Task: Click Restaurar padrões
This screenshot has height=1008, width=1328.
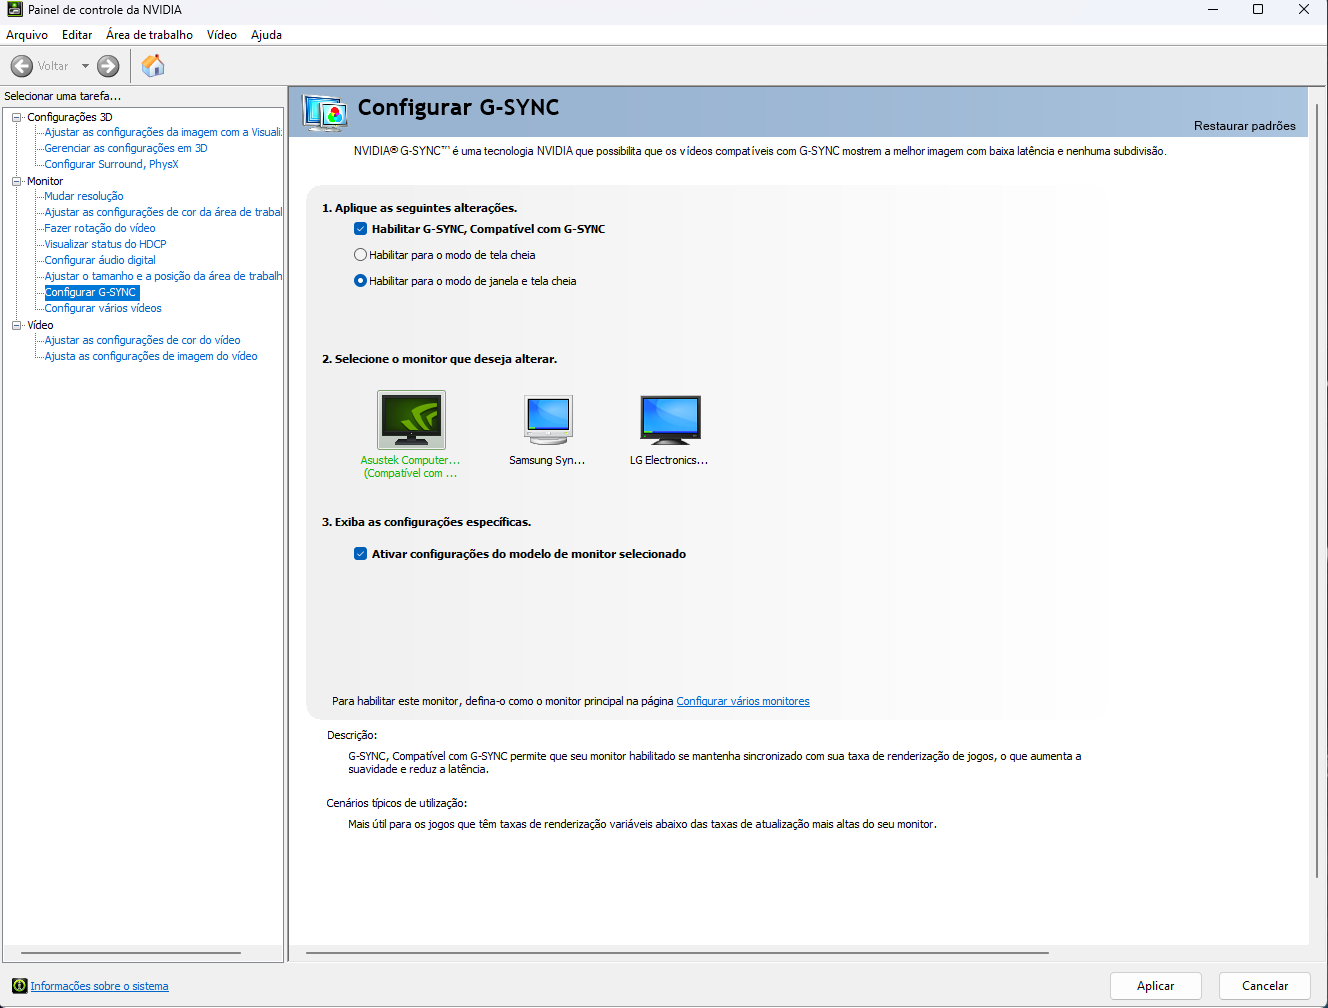Action: coord(1245,126)
